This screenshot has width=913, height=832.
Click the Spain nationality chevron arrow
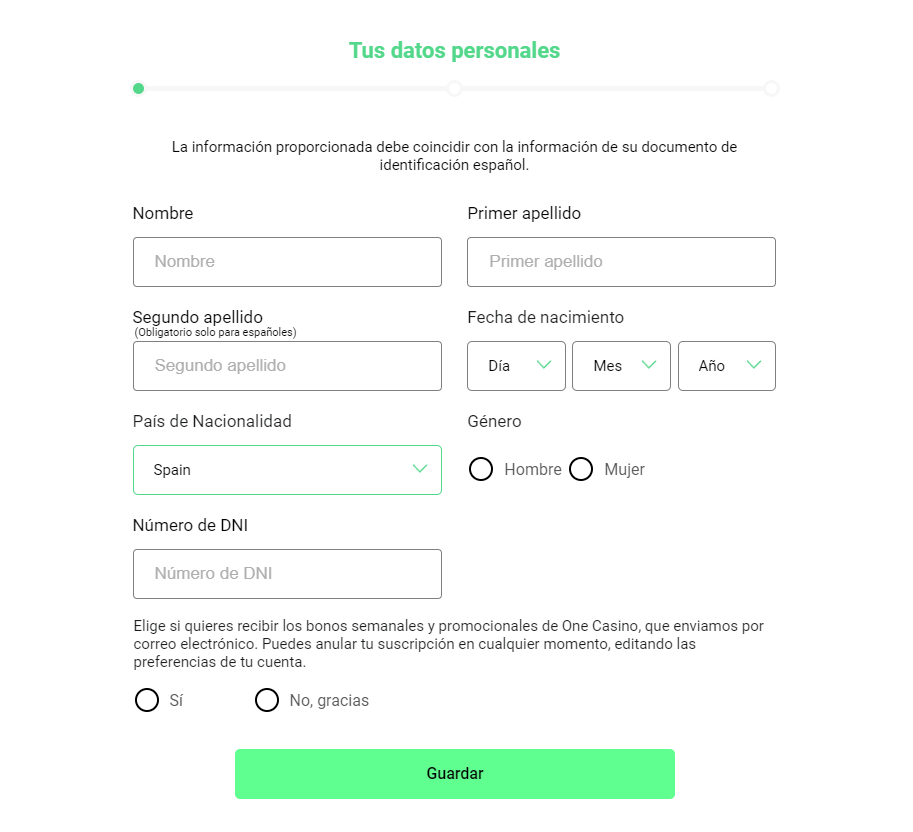[x=420, y=469]
